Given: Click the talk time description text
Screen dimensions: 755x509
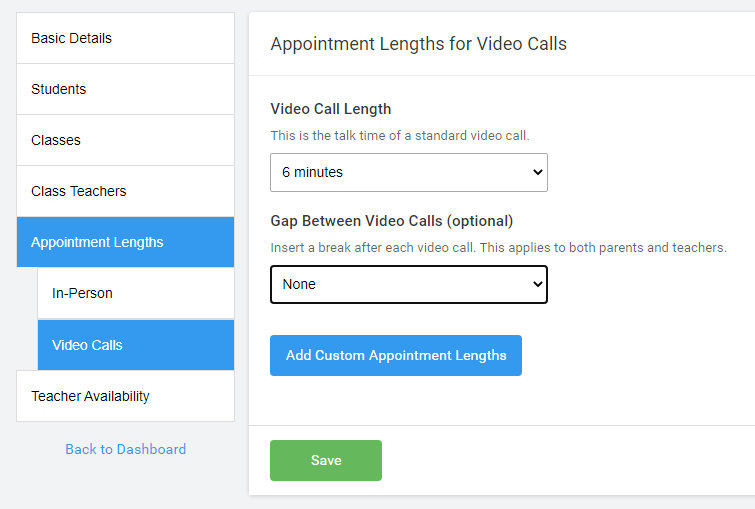Looking at the screenshot, I should click(400, 135).
